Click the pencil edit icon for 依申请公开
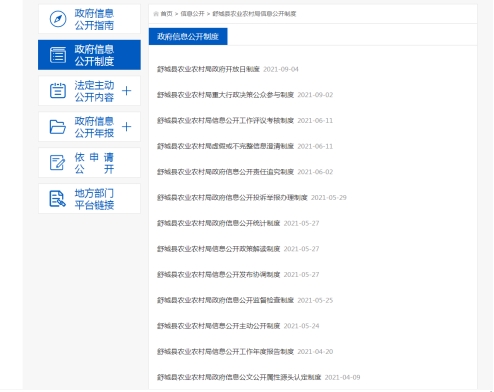Image resolution: width=494 pixels, height=392 pixels. click(57, 163)
